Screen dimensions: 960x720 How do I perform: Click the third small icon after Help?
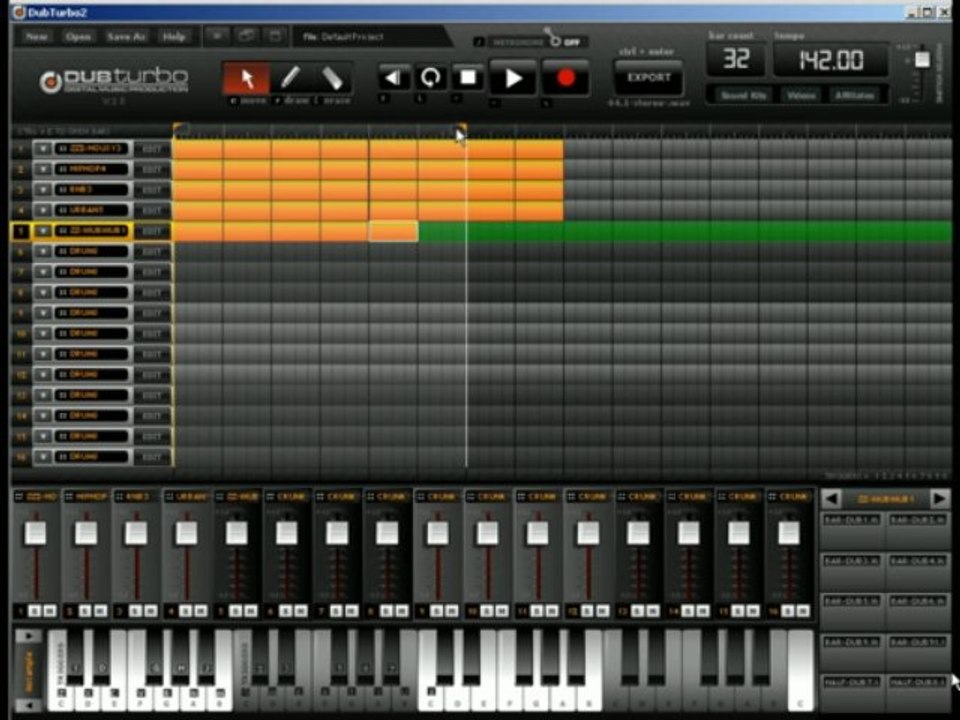tap(276, 37)
